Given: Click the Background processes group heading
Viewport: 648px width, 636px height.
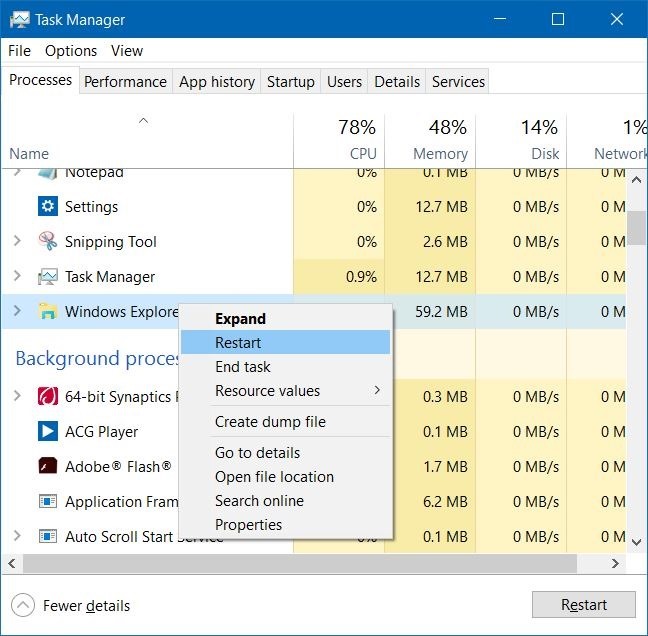Looking at the screenshot, I should point(98,358).
